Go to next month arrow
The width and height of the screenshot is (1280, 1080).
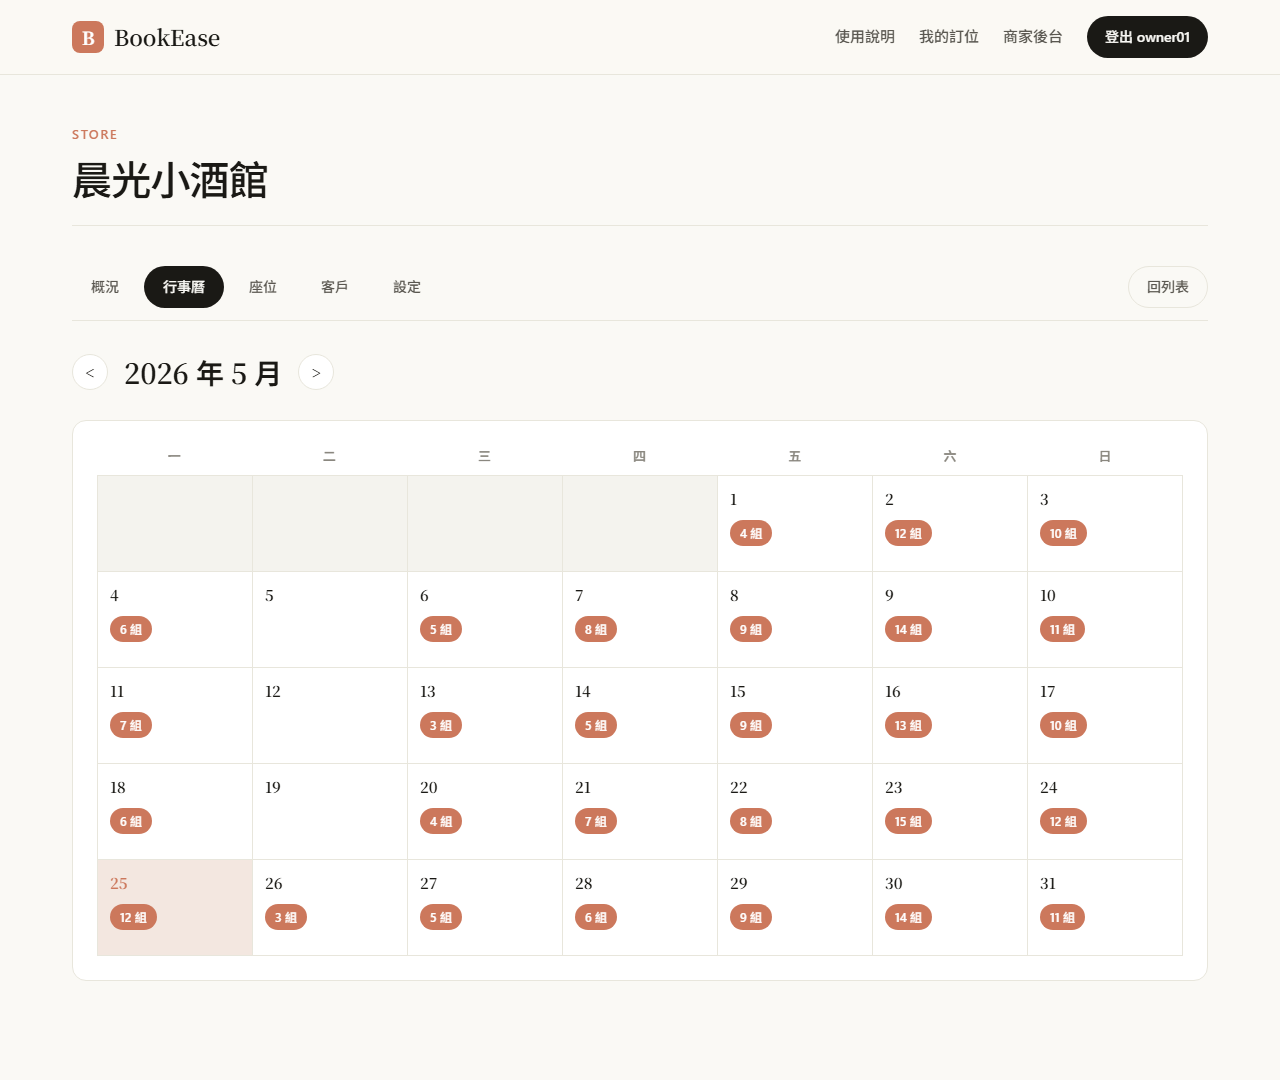tap(316, 372)
